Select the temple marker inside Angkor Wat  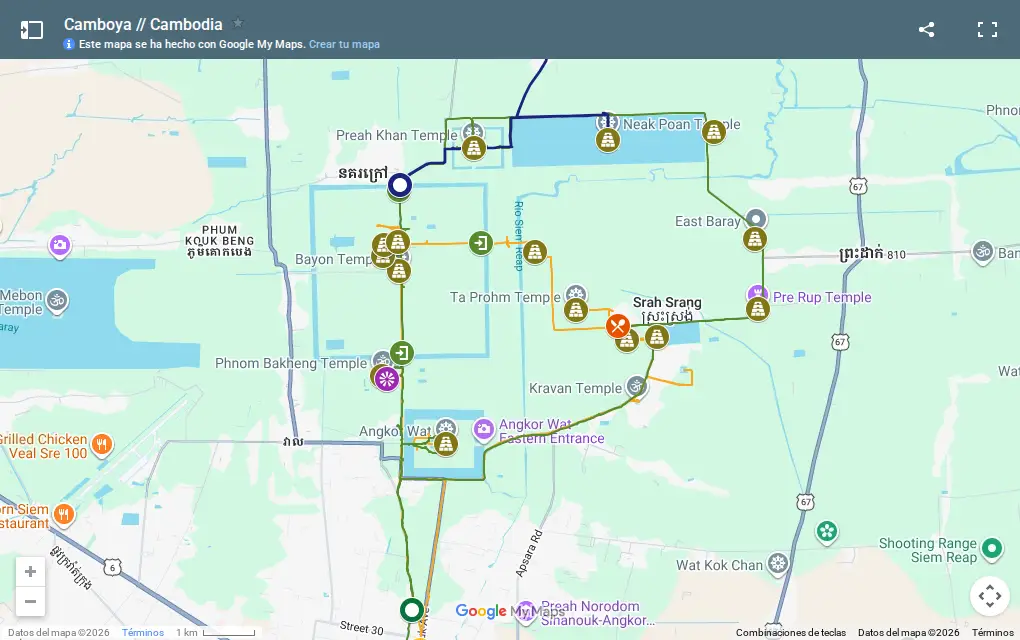(446, 444)
